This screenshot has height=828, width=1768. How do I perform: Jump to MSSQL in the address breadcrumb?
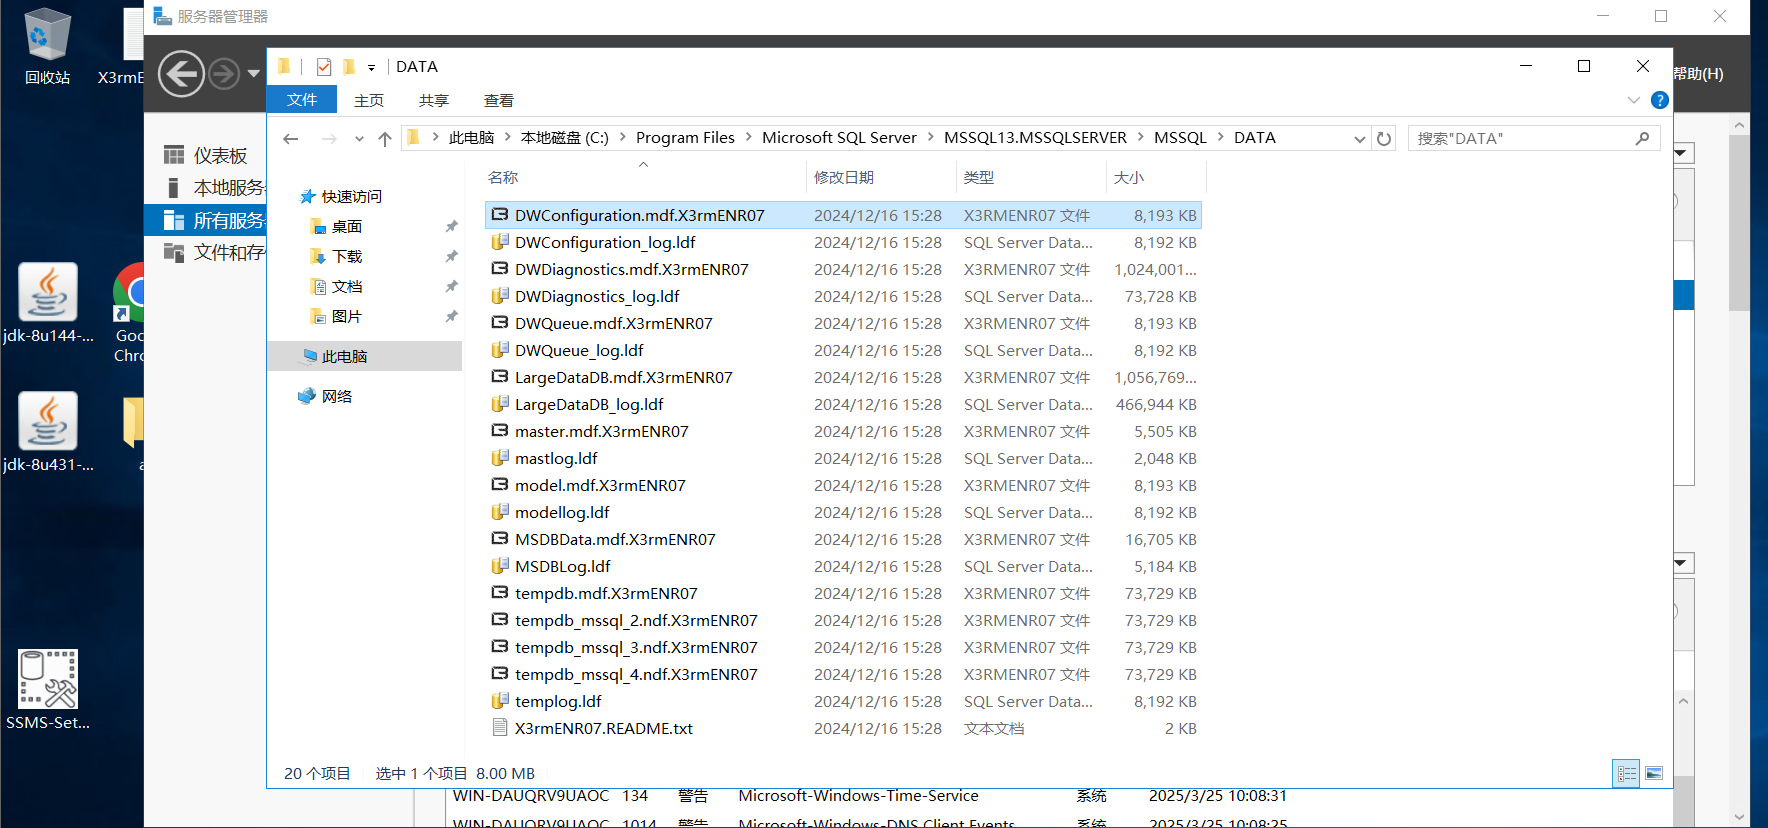tap(1180, 138)
